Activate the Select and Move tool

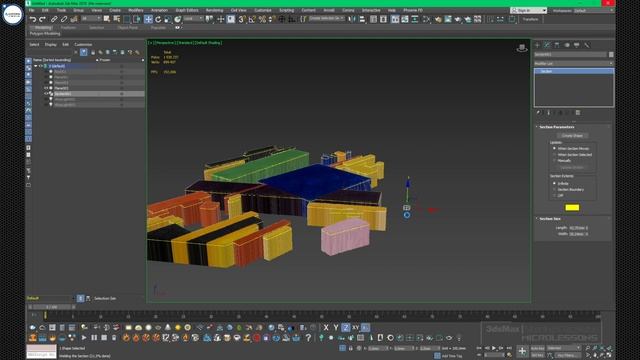[148, 19]
